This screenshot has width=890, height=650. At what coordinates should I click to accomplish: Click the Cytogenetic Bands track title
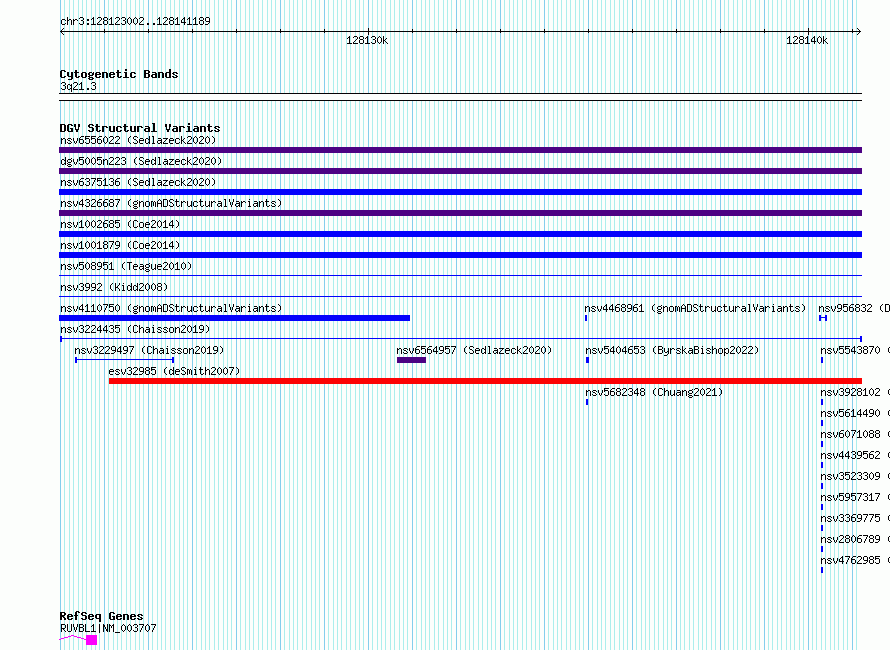pyautogui.click(x=119, y=74)
